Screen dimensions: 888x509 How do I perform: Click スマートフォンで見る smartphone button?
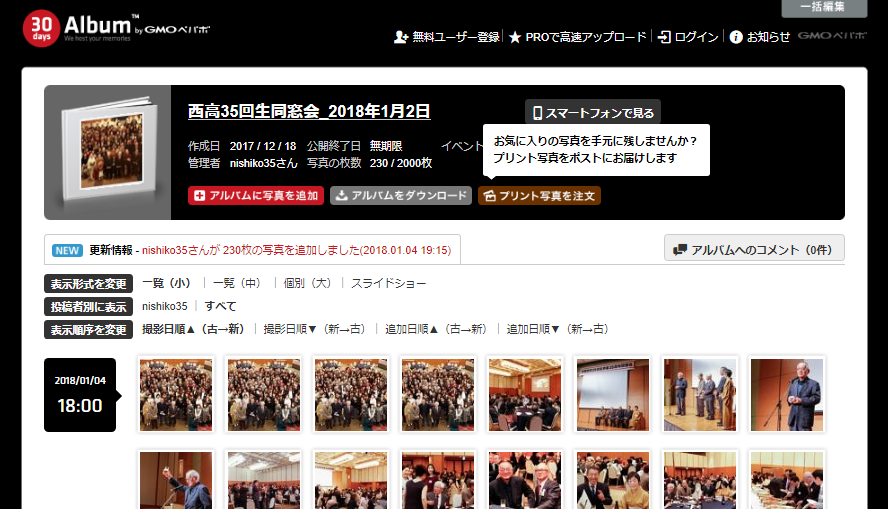593,113
